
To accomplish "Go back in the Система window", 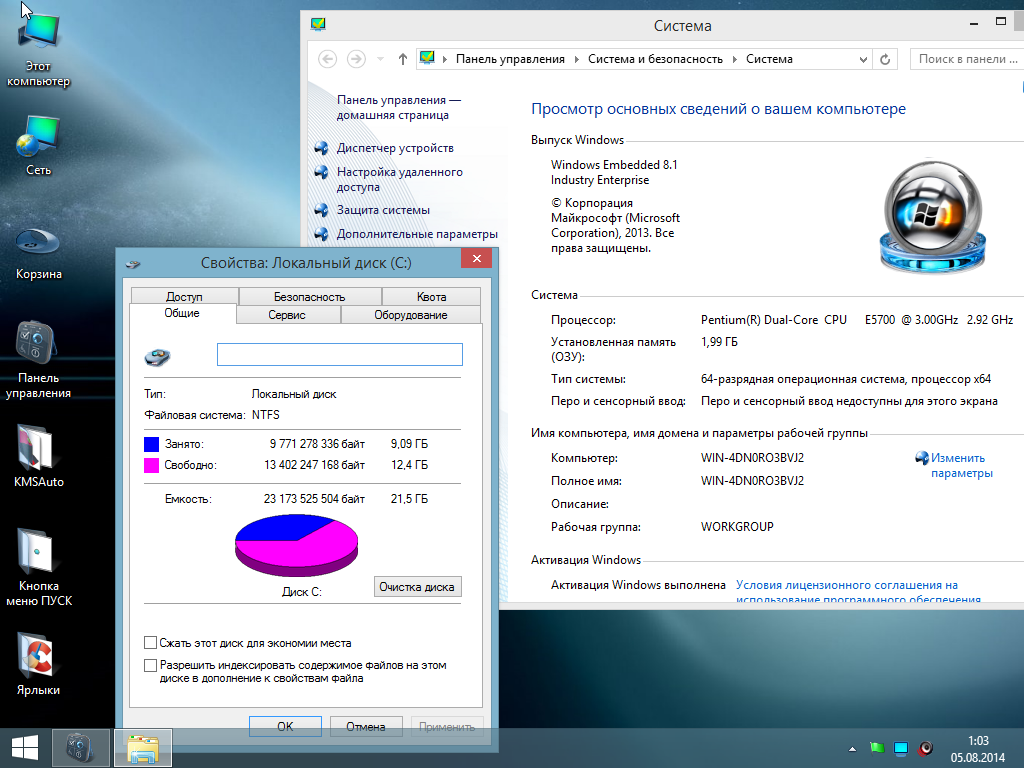I will pos(327,59).
